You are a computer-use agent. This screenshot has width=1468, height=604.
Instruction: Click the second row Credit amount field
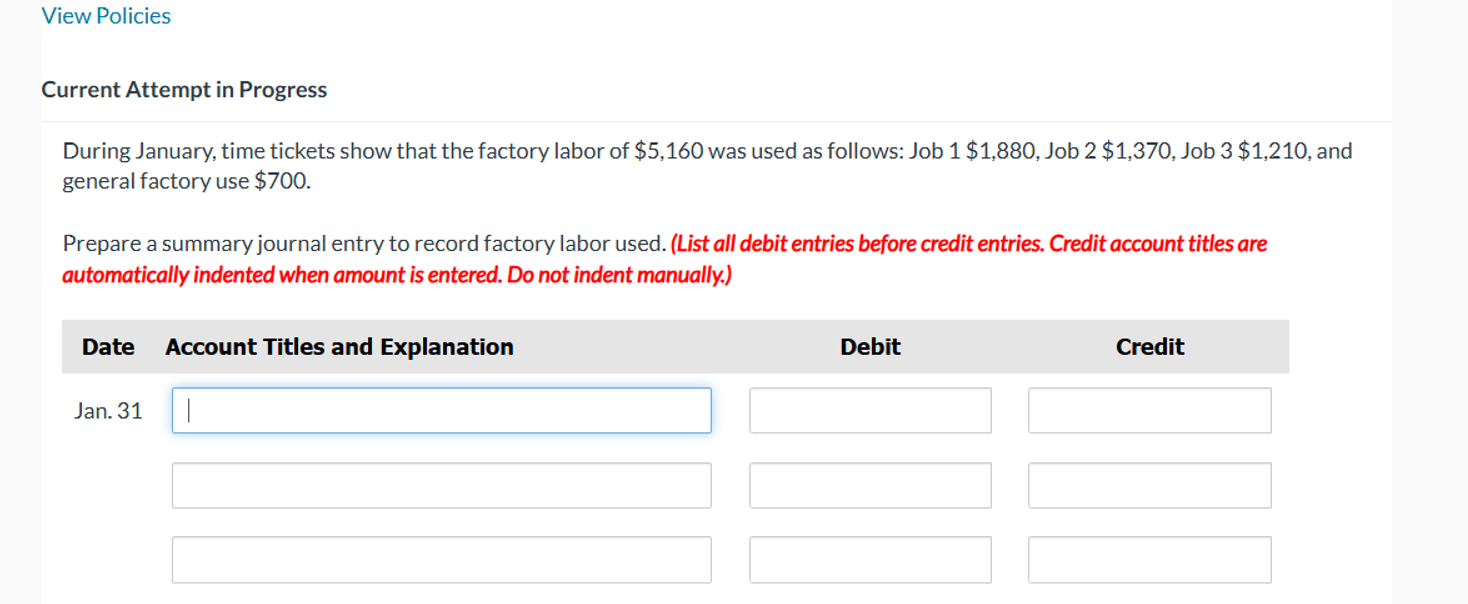click(1148, 485)
